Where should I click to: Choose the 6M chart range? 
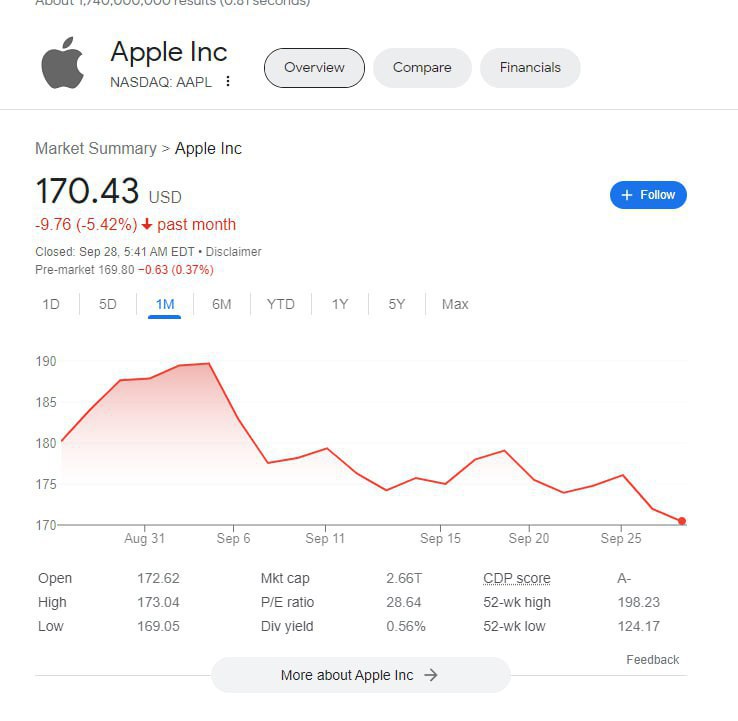[x=222, y=304]
